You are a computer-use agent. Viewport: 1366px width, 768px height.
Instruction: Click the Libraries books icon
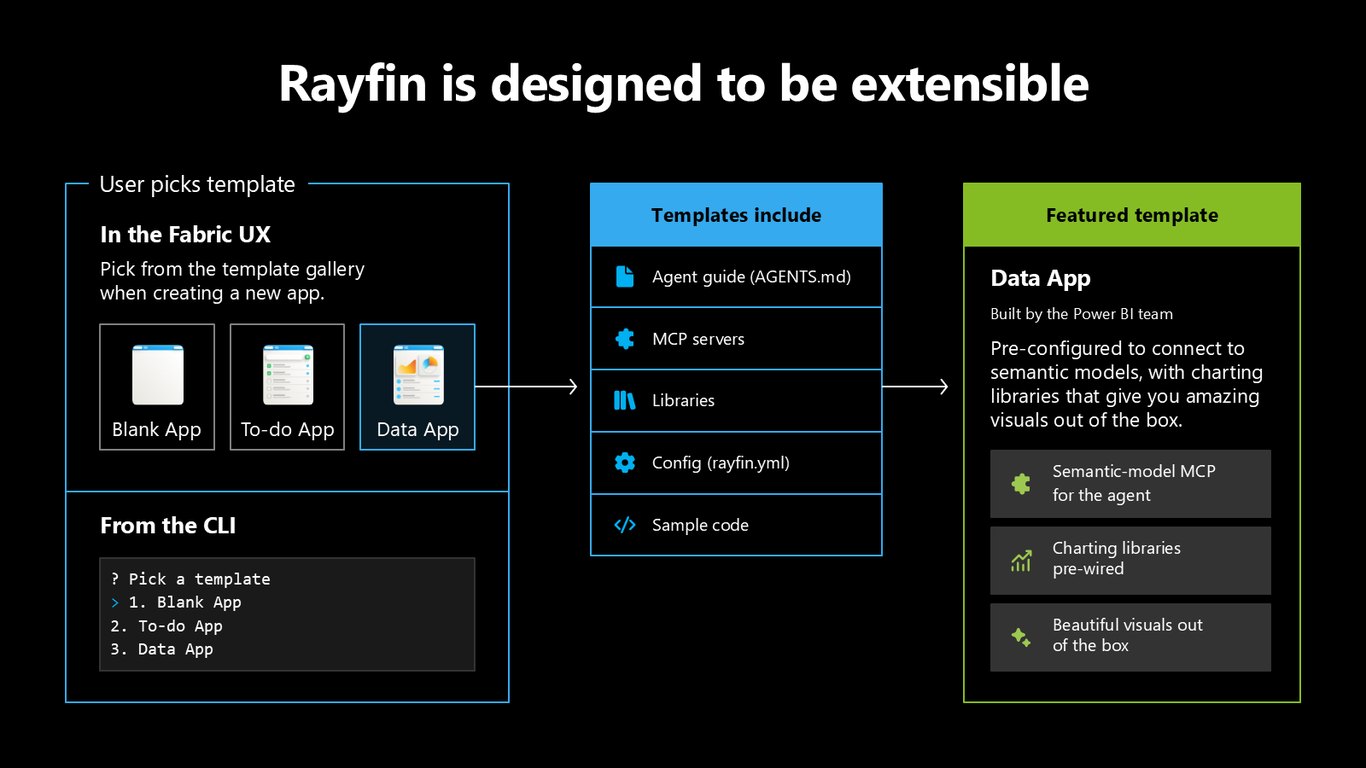[625, 401]
